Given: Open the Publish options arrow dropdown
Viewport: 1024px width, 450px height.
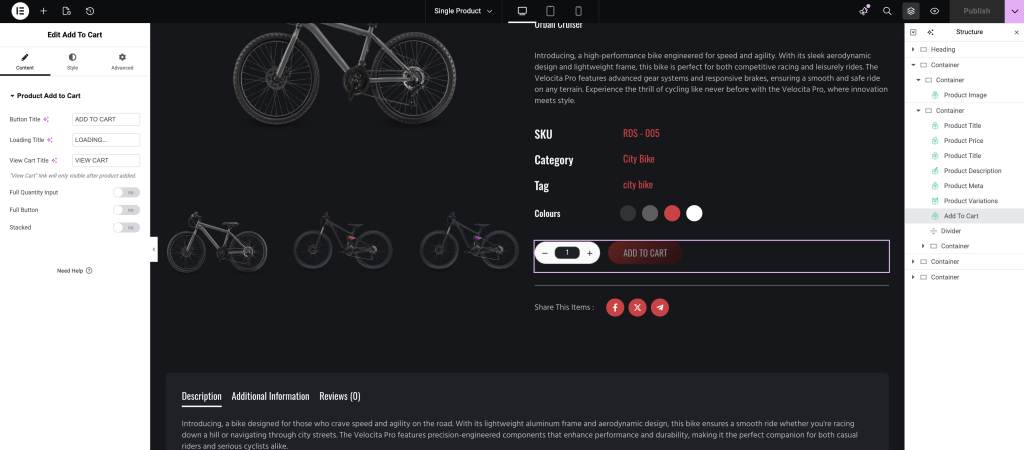Looking at the screenshot, I should pyautogui.click(x=1012, y=11).
